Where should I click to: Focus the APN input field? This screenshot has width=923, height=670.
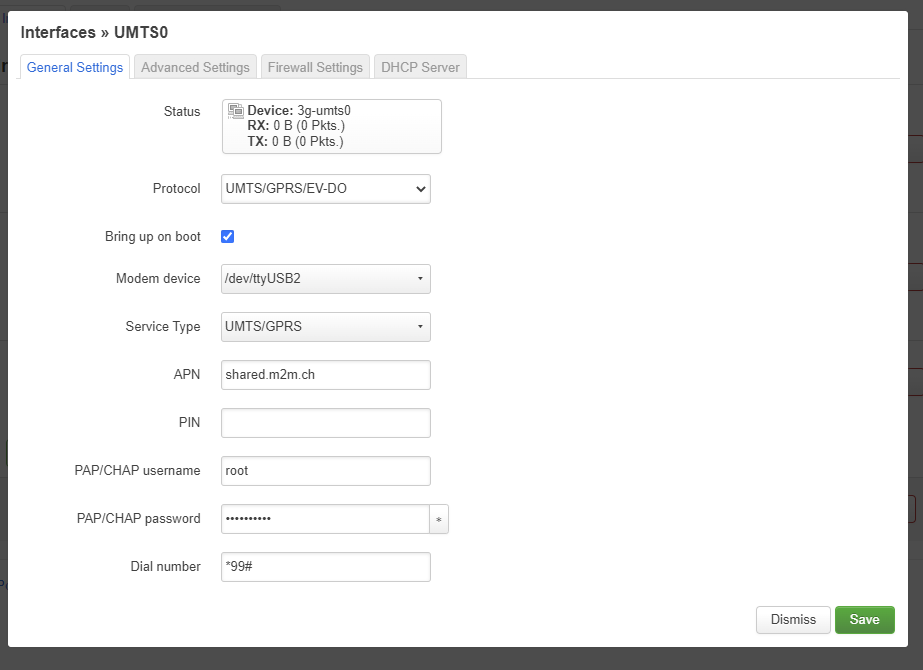(326, 375)
